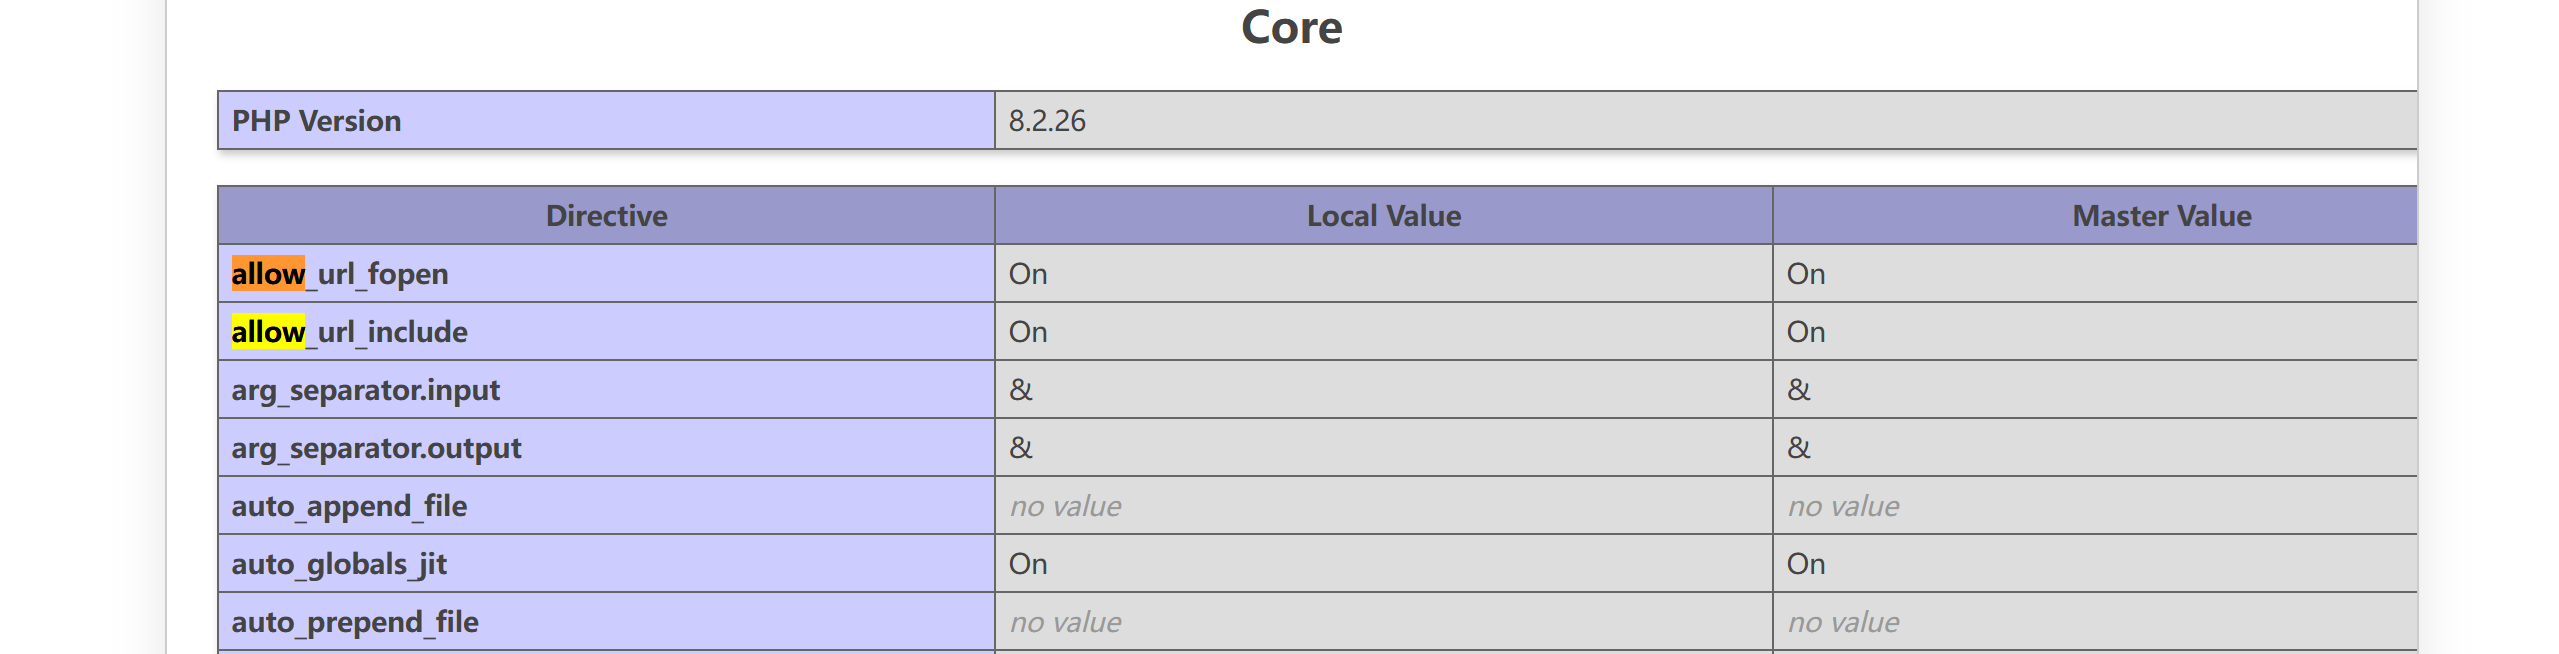The width and height of the screenshot is (2559, 654).
Task: Click auto_prepend_file master no value
Action: tap(1843, 622)
